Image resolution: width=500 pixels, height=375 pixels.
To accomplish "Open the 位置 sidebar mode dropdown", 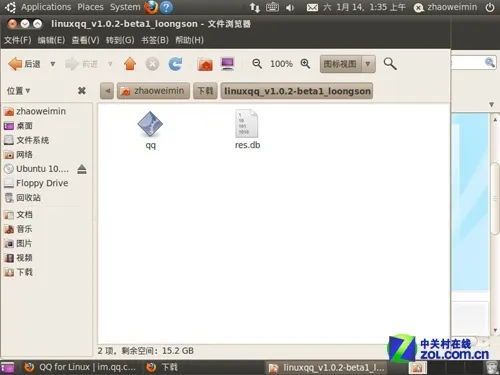I will coord(18,91).
